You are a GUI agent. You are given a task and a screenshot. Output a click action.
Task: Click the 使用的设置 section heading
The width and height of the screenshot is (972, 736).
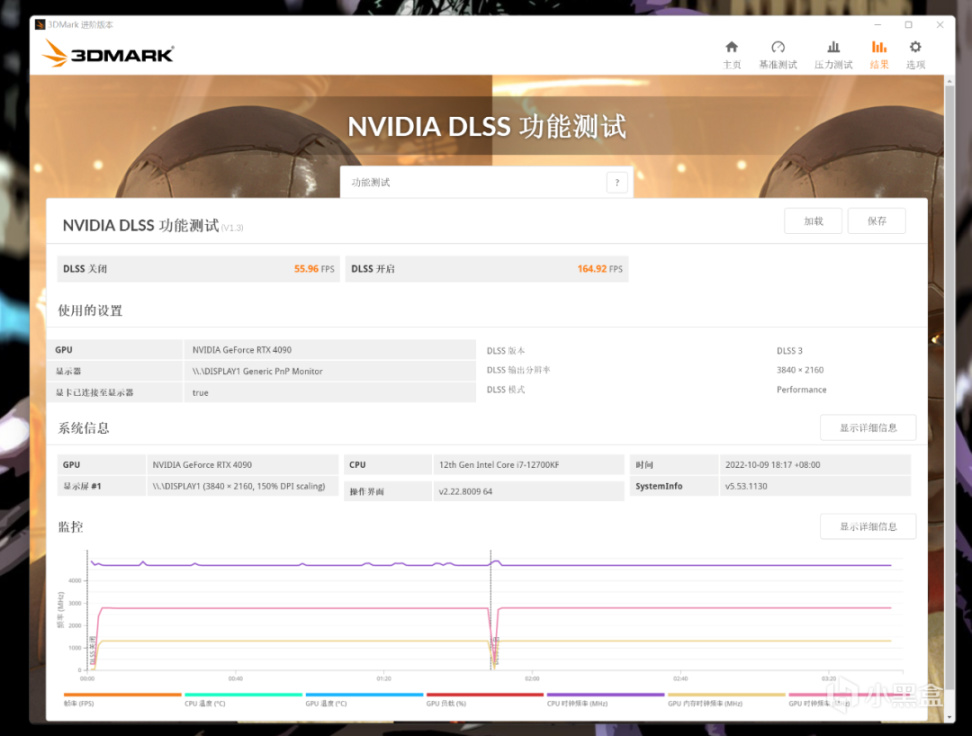point(91,310)
